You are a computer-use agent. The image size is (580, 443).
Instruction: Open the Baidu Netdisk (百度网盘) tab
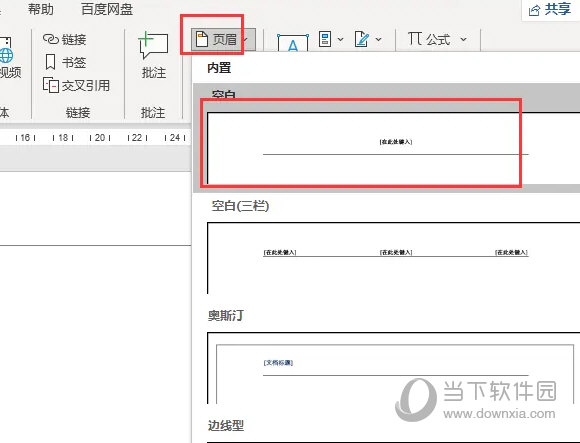pyautogui.click(x=107, y=9)
